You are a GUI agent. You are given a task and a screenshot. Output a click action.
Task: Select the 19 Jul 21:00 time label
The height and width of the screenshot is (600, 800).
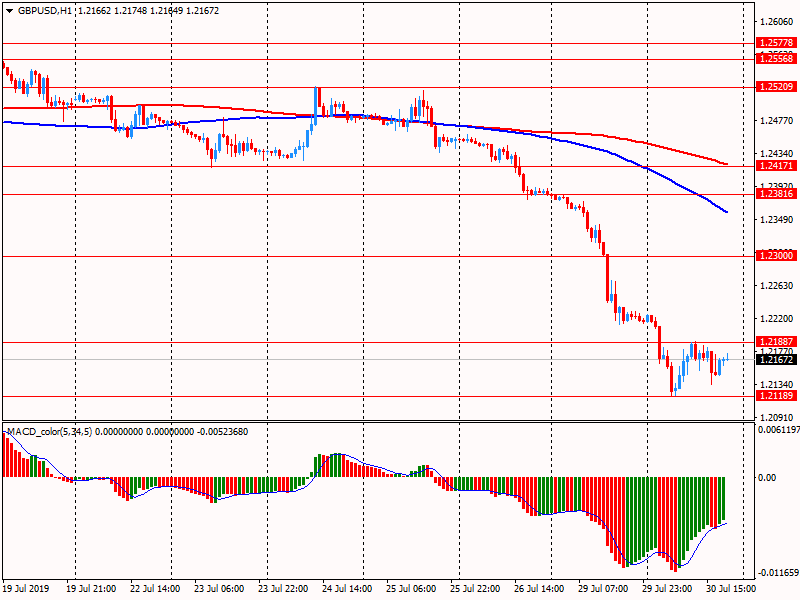click(91, 589)
